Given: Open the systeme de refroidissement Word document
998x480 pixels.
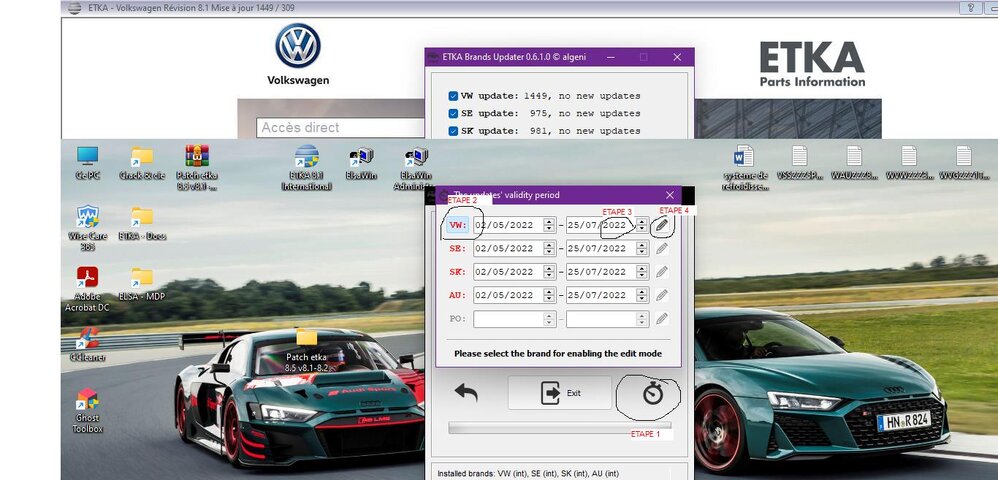Looking at the screenshot, I should 744,168.
